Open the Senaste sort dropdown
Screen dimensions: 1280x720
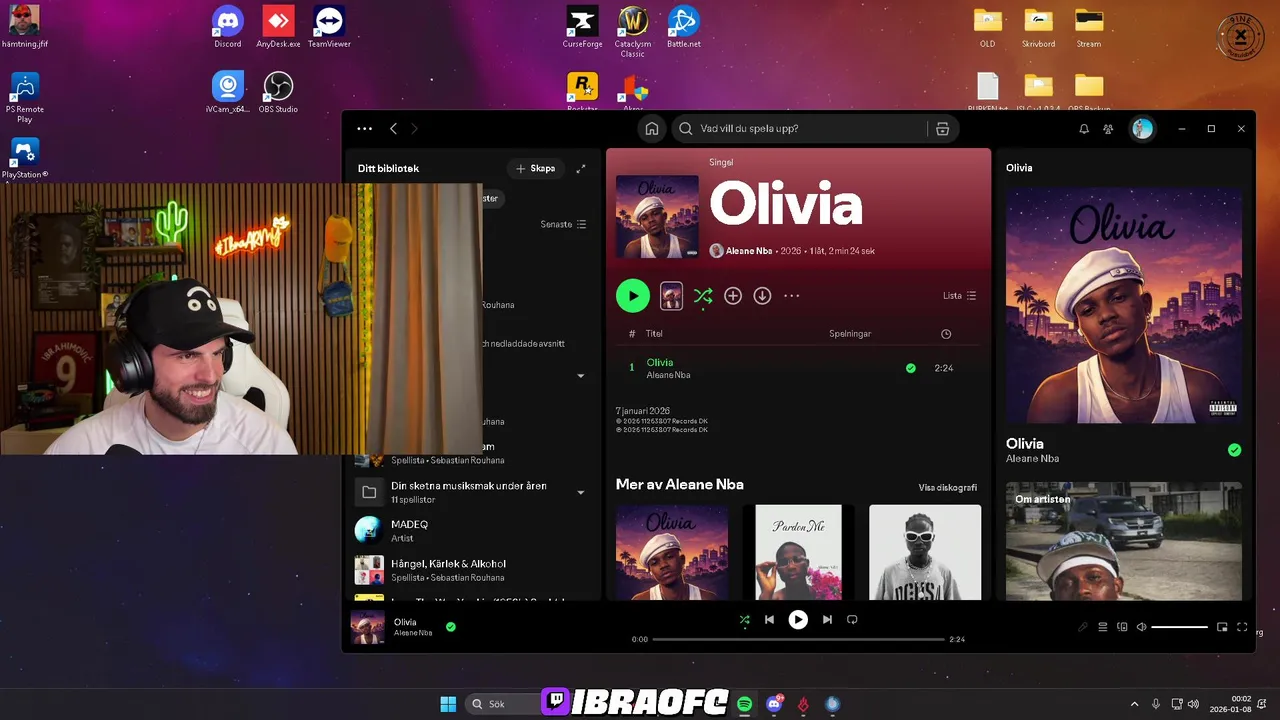coord(564,225)
